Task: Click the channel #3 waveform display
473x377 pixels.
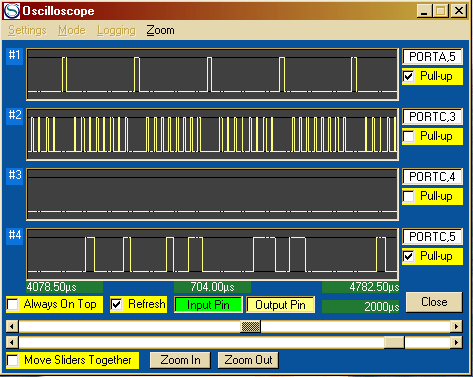Action: pyautogui.click(x=212, y=195)
